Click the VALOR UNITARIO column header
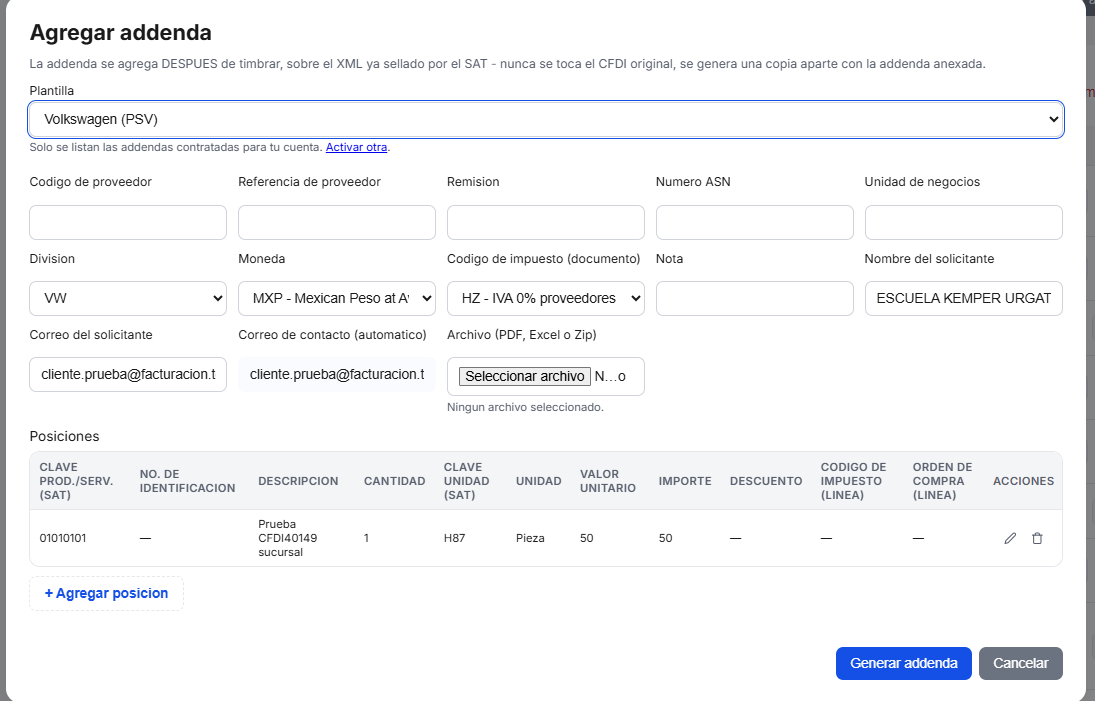 [608, 481]
